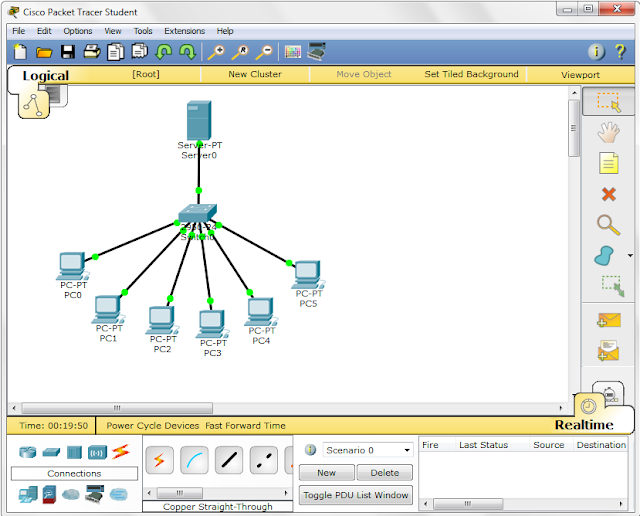This screenshot has height=516, width=640.
Task: Select the Wireless Devices category
Action: pos(97,452)
